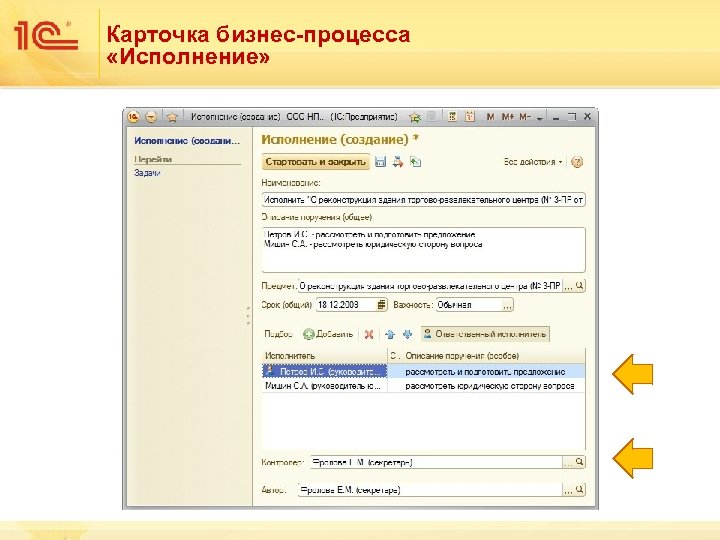Open help question mark icon
This screenshot has height=540, width=720.
pyautogui.click(x=577, y=162)
